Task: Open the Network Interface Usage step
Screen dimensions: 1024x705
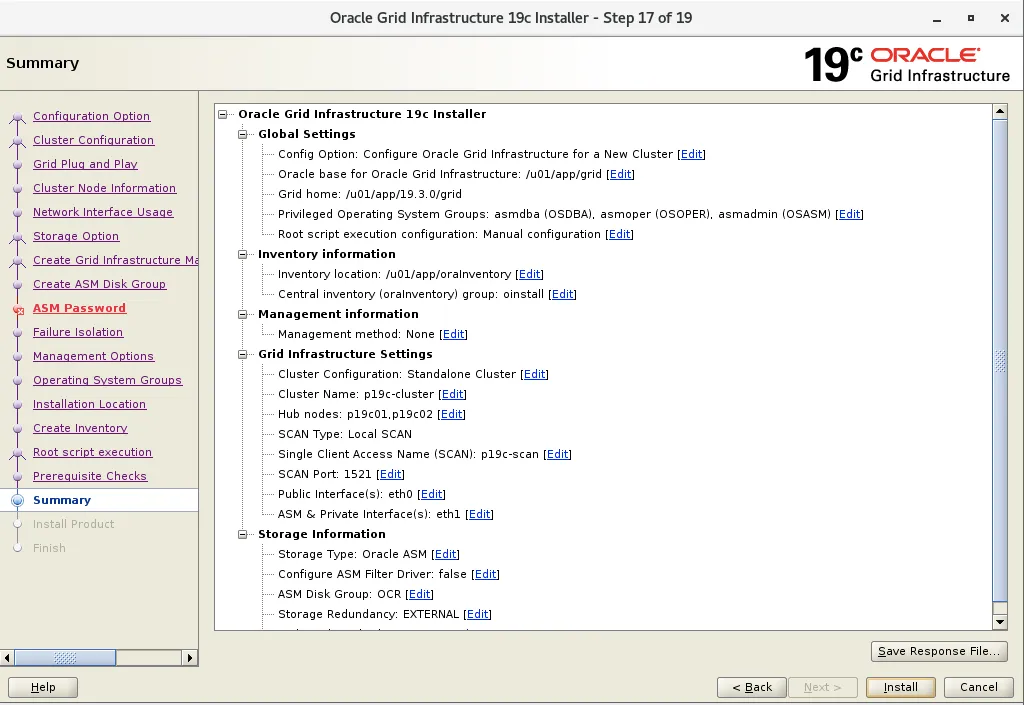Action: (105, 212)
